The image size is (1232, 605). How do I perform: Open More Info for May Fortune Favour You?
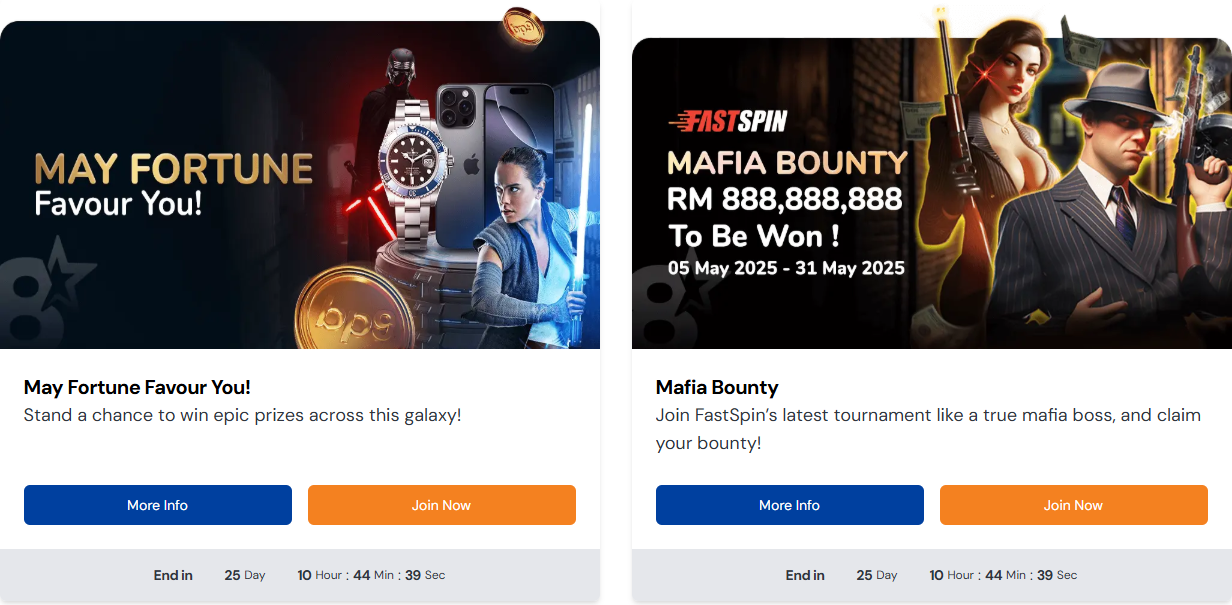(x=158, y=505)
